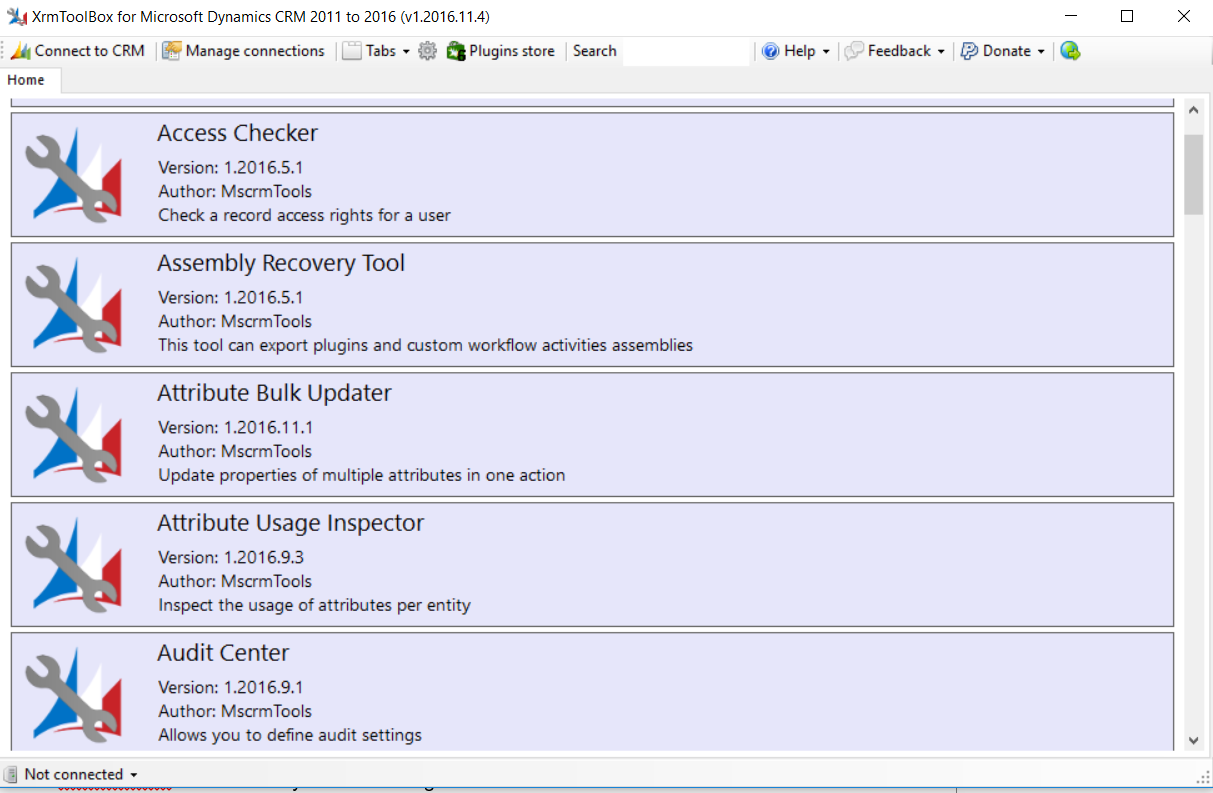Screen dimensions: 1213x793
Task: Click the Access Checker wrench icon
Action: tap(73, 175)
